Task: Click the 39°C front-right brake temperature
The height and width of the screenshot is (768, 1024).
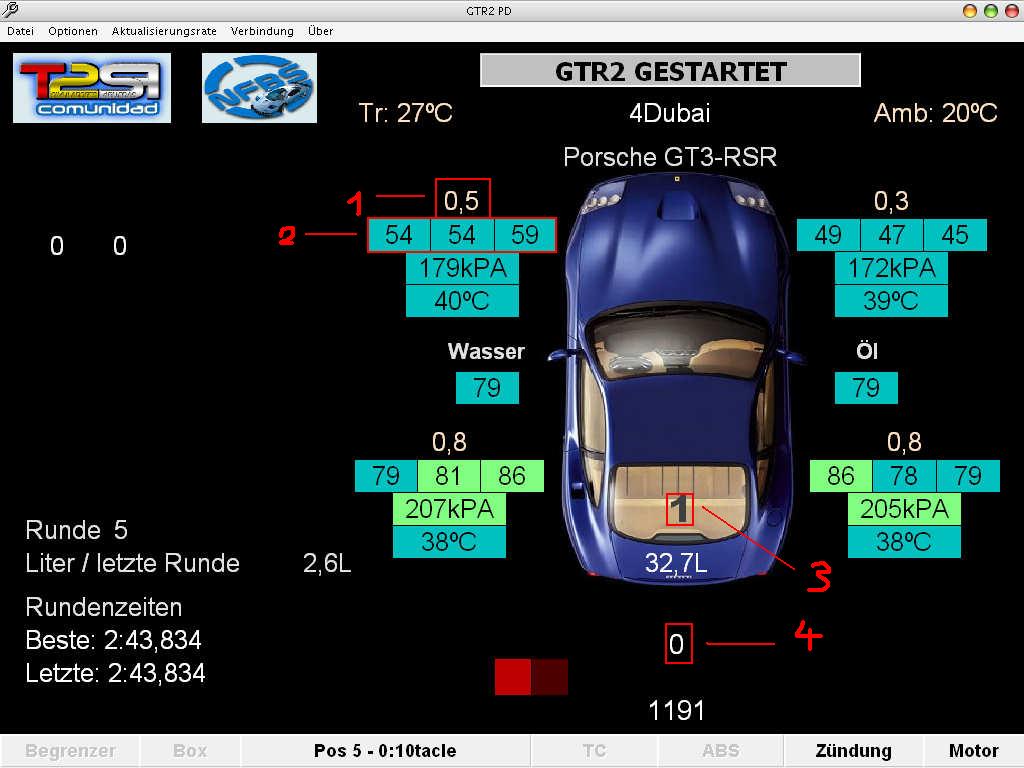Action: pos(891,301)
